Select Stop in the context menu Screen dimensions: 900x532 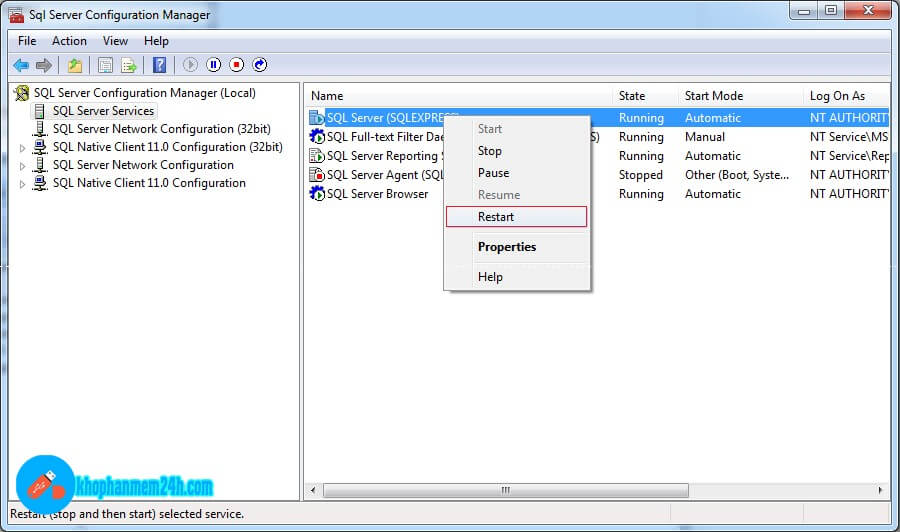tap(490, 151)
